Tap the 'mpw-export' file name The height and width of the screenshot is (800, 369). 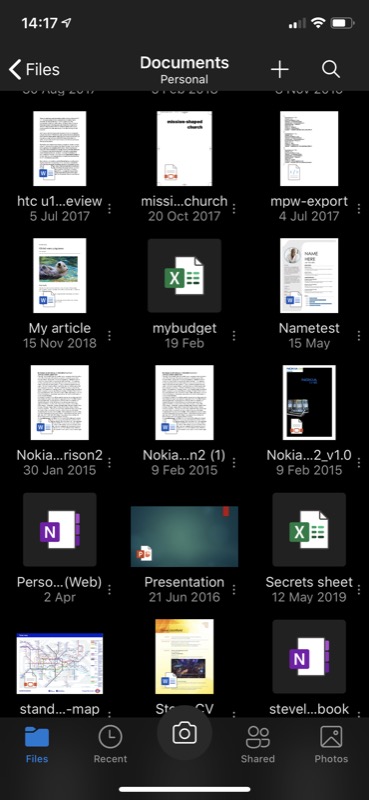pos(309,202)
